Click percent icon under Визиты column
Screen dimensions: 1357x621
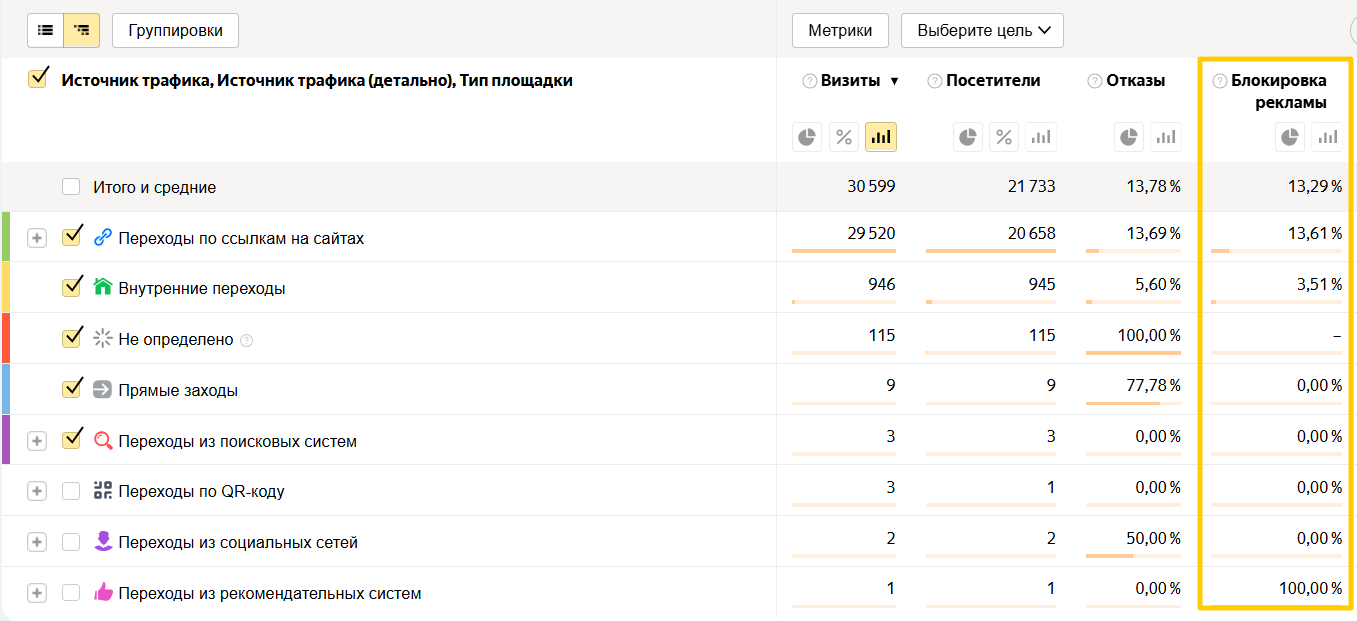pos(844,137)
